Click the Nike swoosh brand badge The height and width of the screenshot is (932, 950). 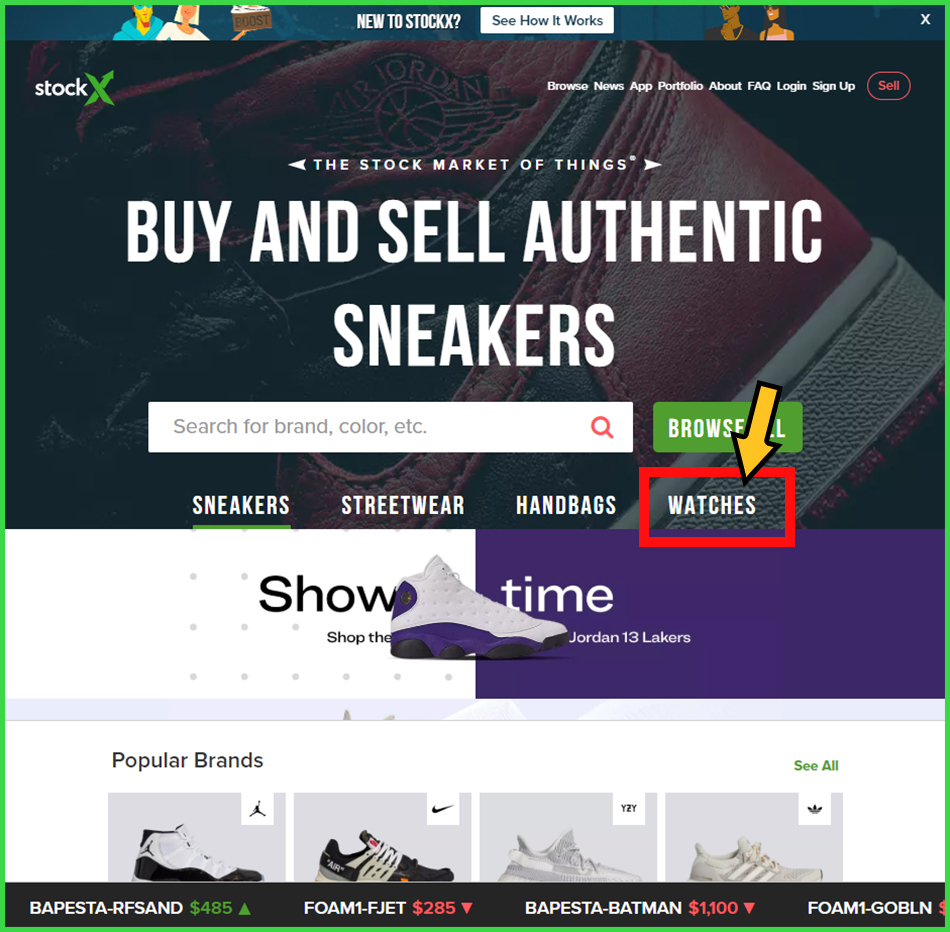click(443, 808)
